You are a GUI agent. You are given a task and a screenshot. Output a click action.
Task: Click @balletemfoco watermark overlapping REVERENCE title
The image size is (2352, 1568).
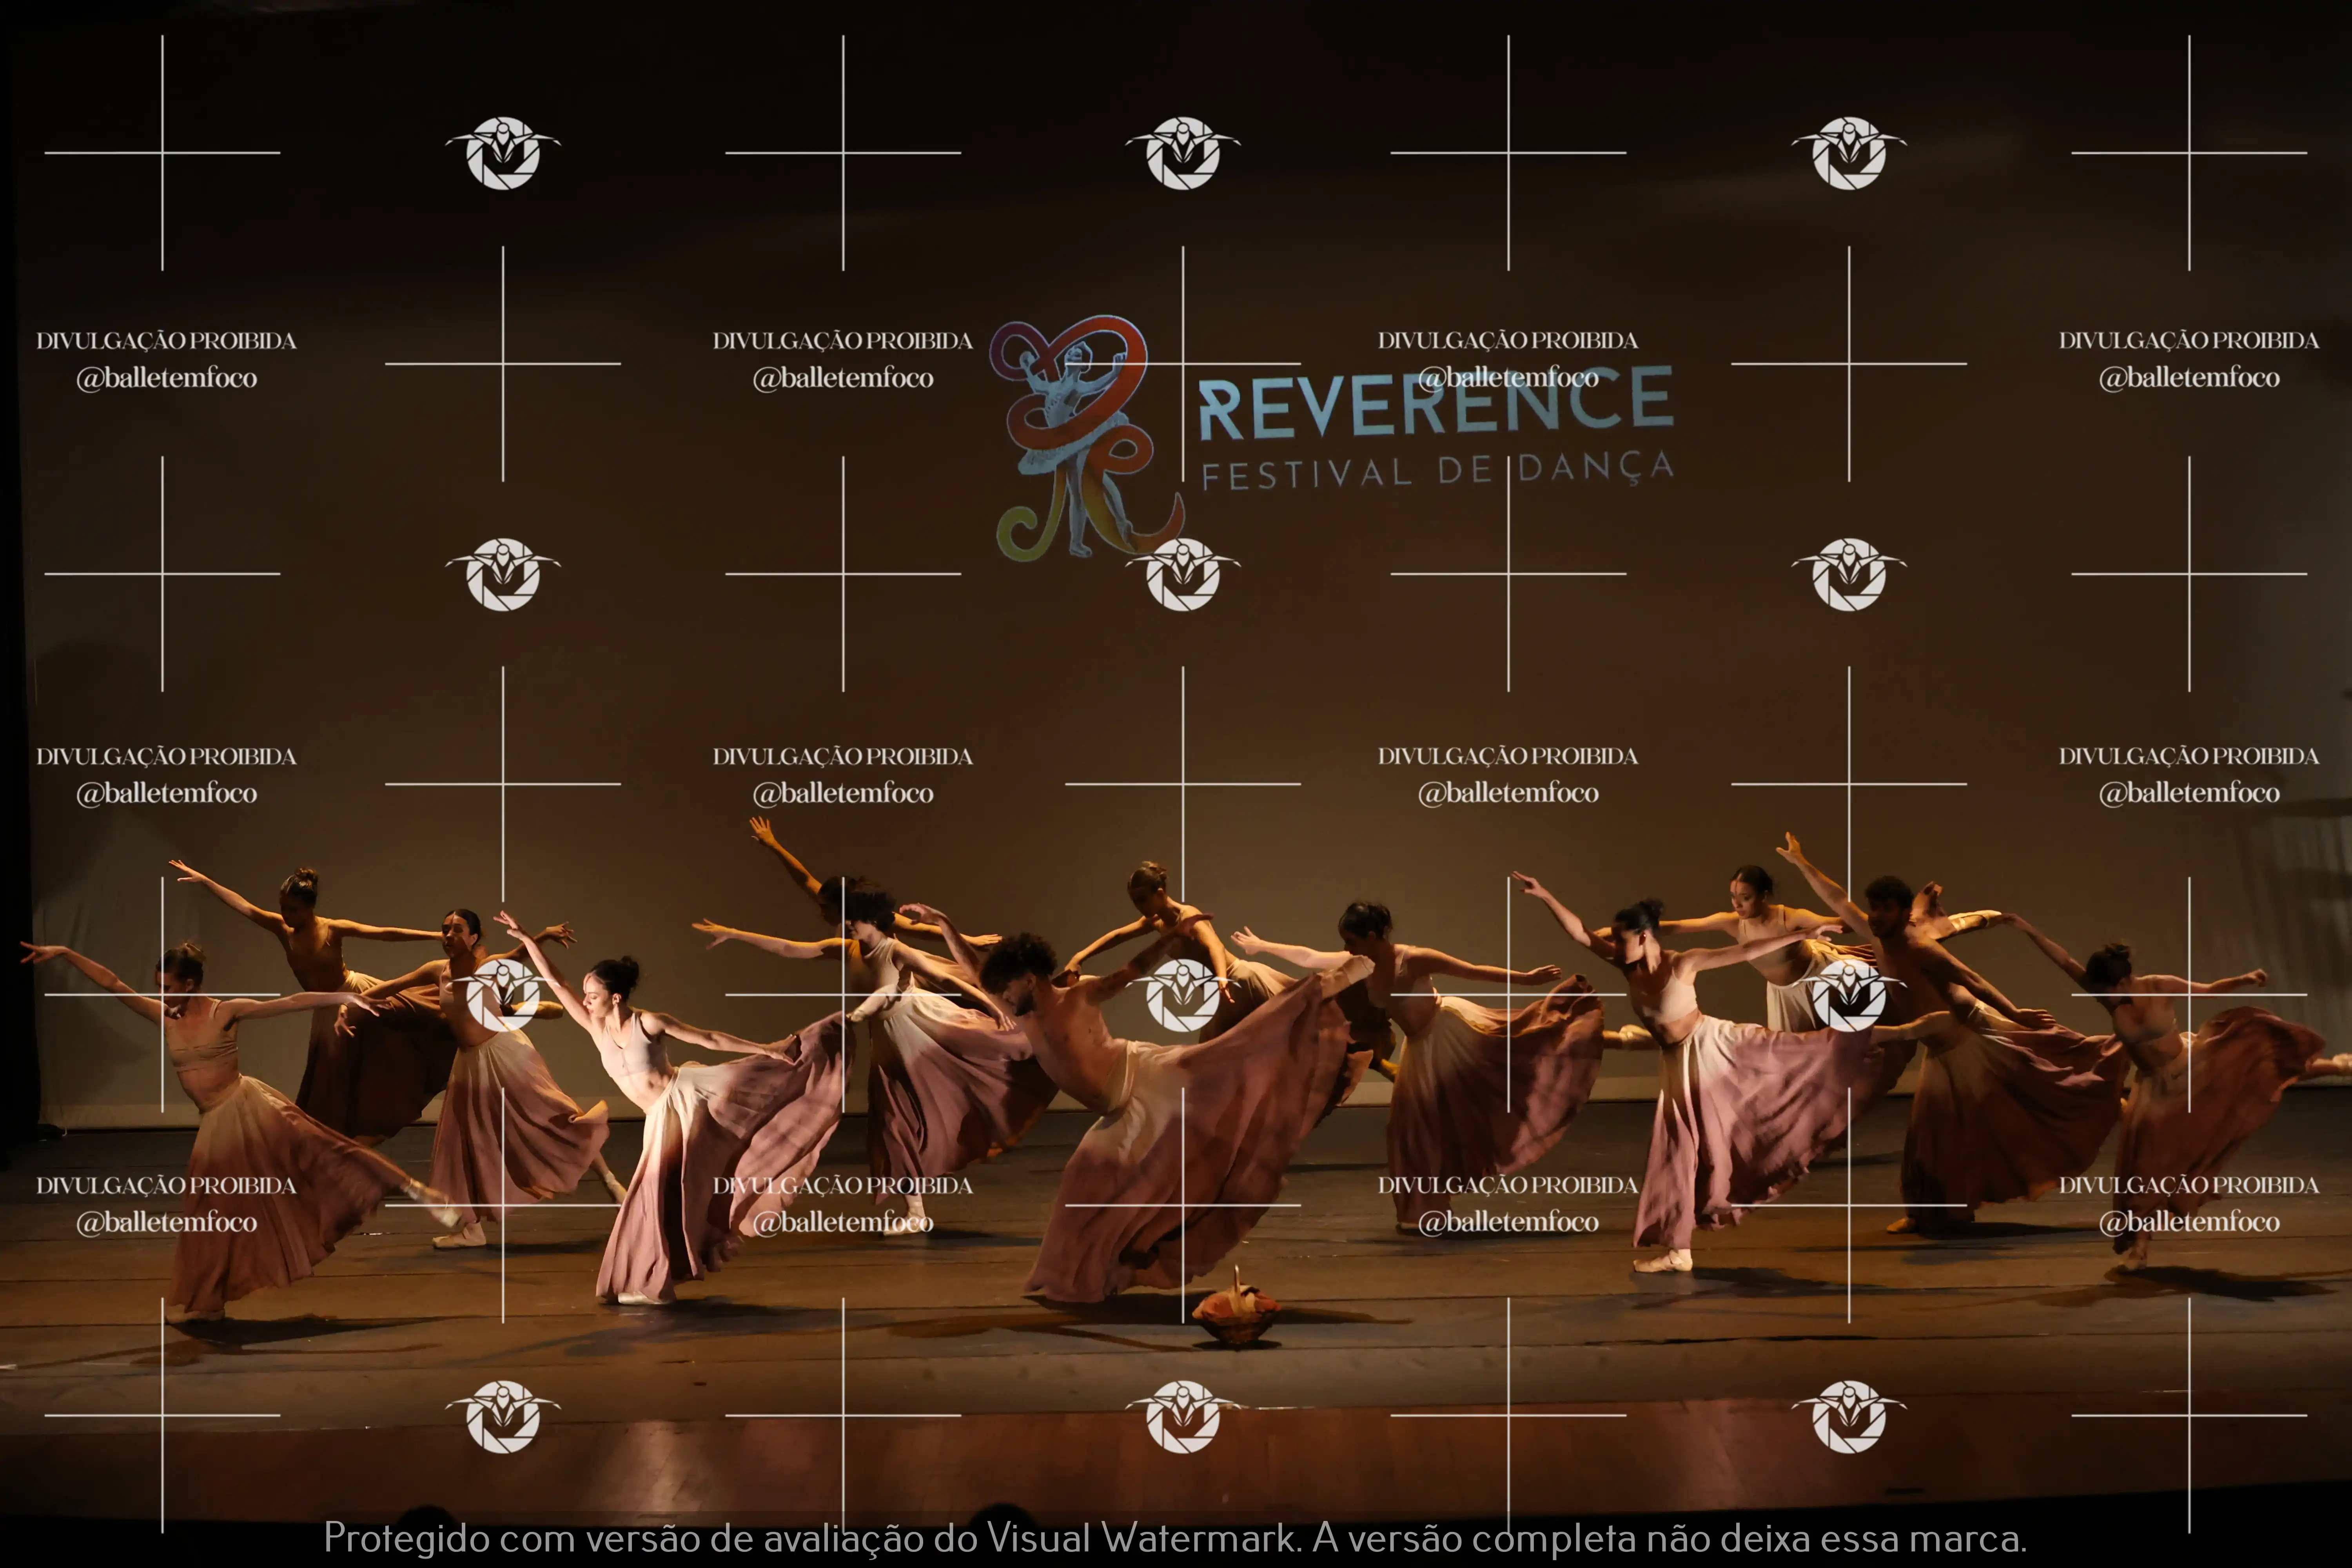coord(1508,378)
